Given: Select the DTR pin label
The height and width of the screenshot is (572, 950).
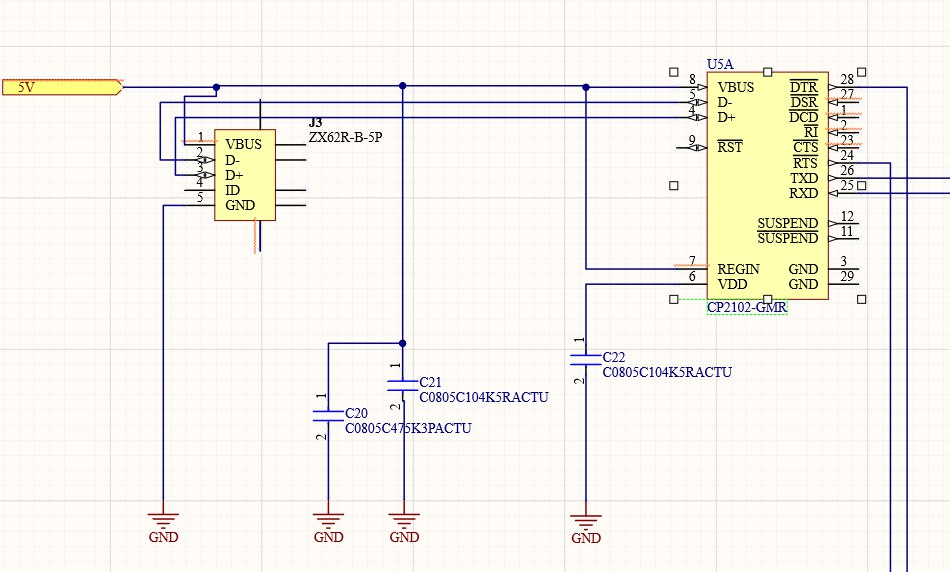Looking at the screenshot, I should (804, 87).
